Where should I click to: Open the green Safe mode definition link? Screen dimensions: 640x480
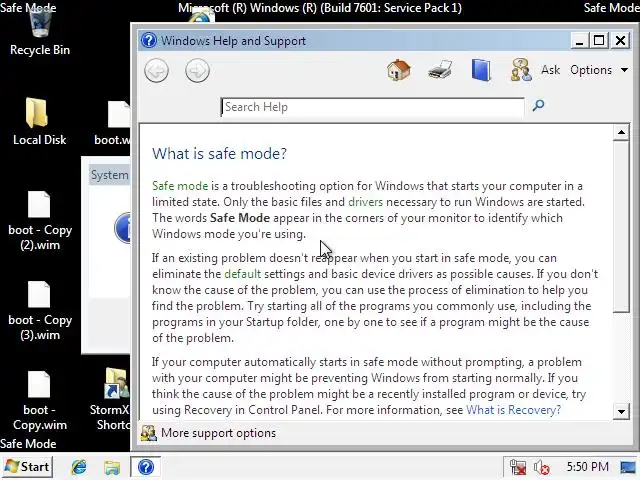(x=180, y=186)
